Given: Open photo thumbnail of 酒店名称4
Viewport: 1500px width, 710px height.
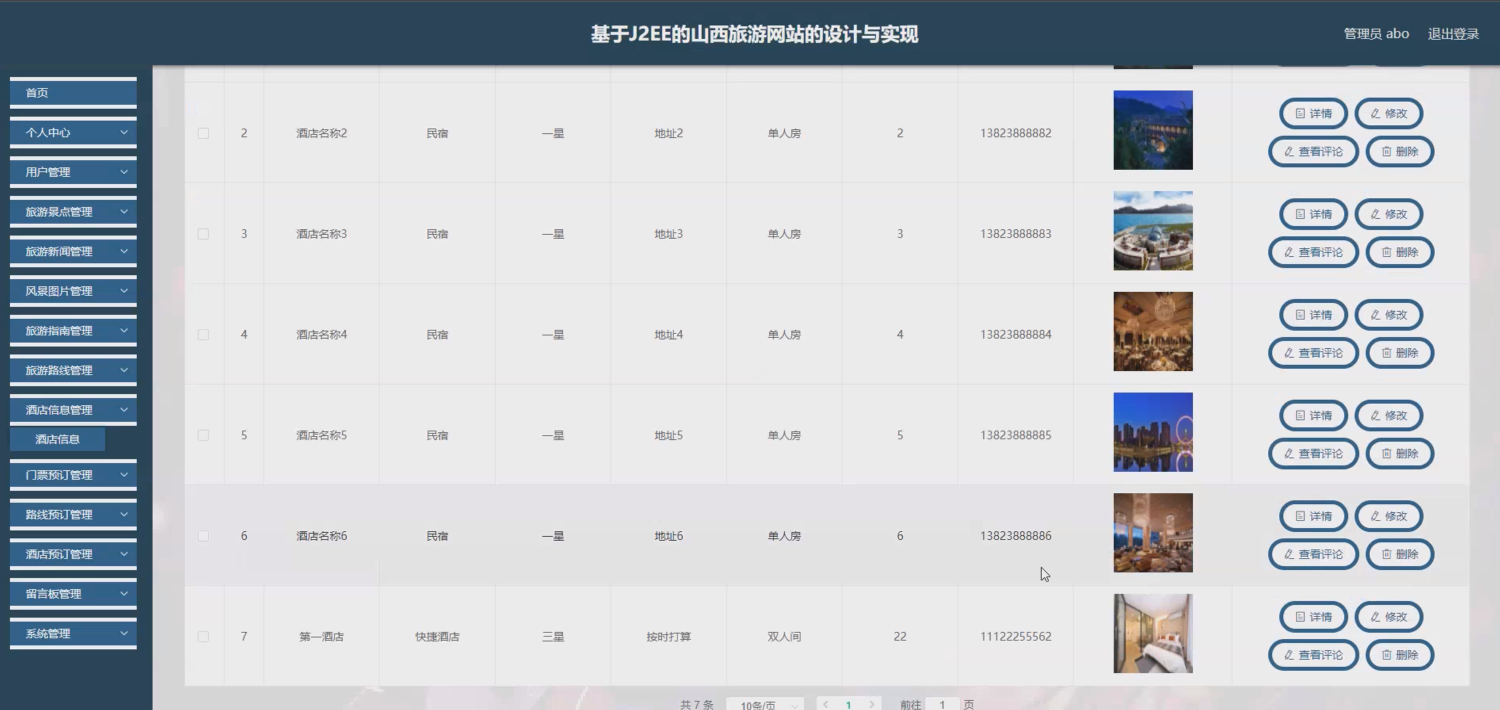Looking at the screenshot, I should coord(1153,332).
